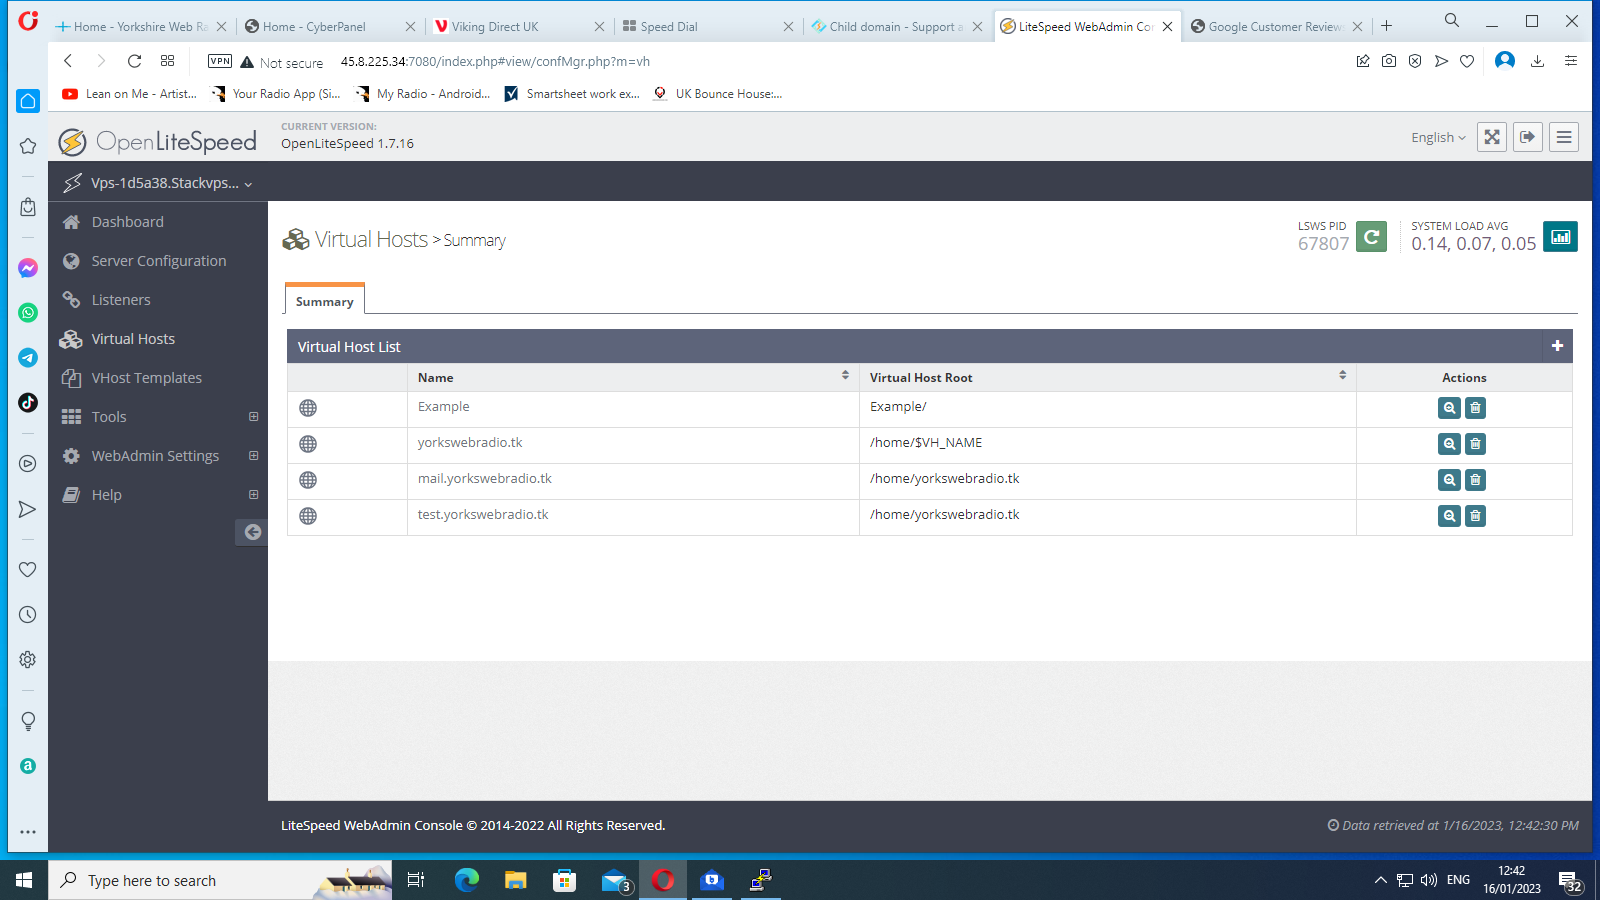1600x900 pixels.
Task: Open the notification center
Action: pos(1570,881)
